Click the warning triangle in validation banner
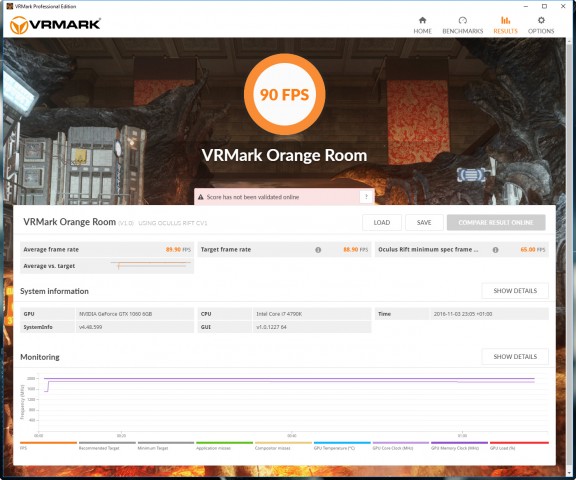This screenshot has width=576, height=480. pyautogui.click(x=201, y=197)
